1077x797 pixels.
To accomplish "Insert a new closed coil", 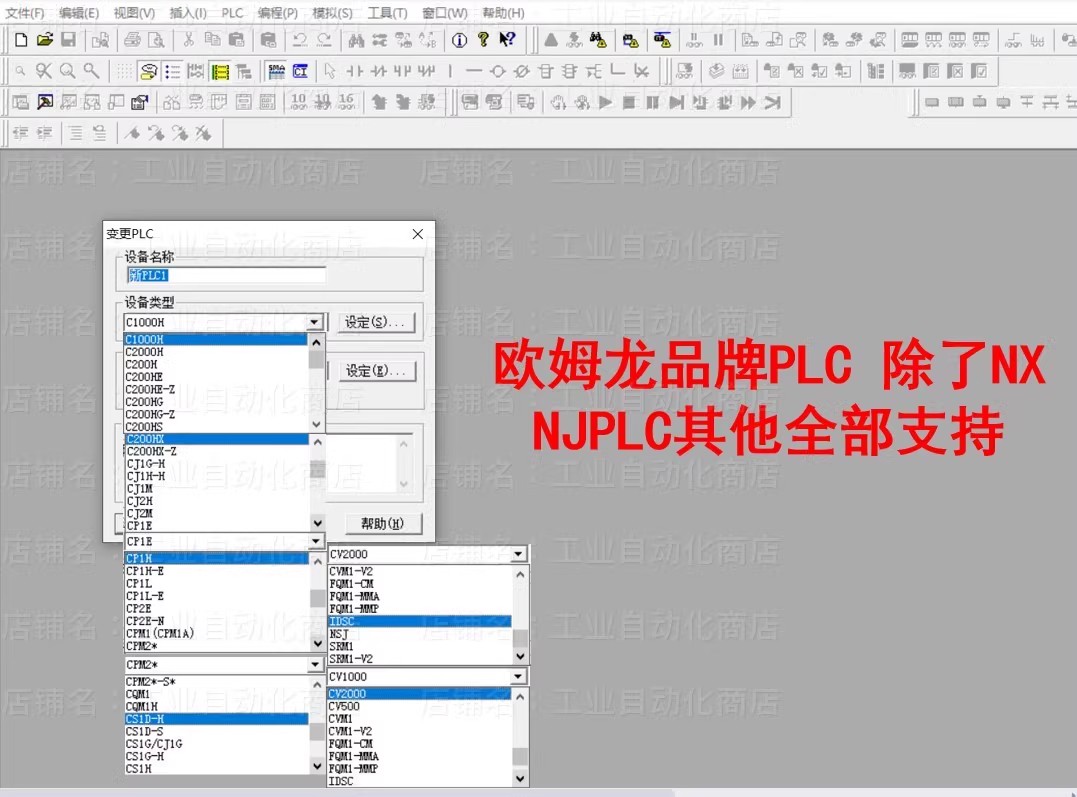I will click(x=522, y=71).
